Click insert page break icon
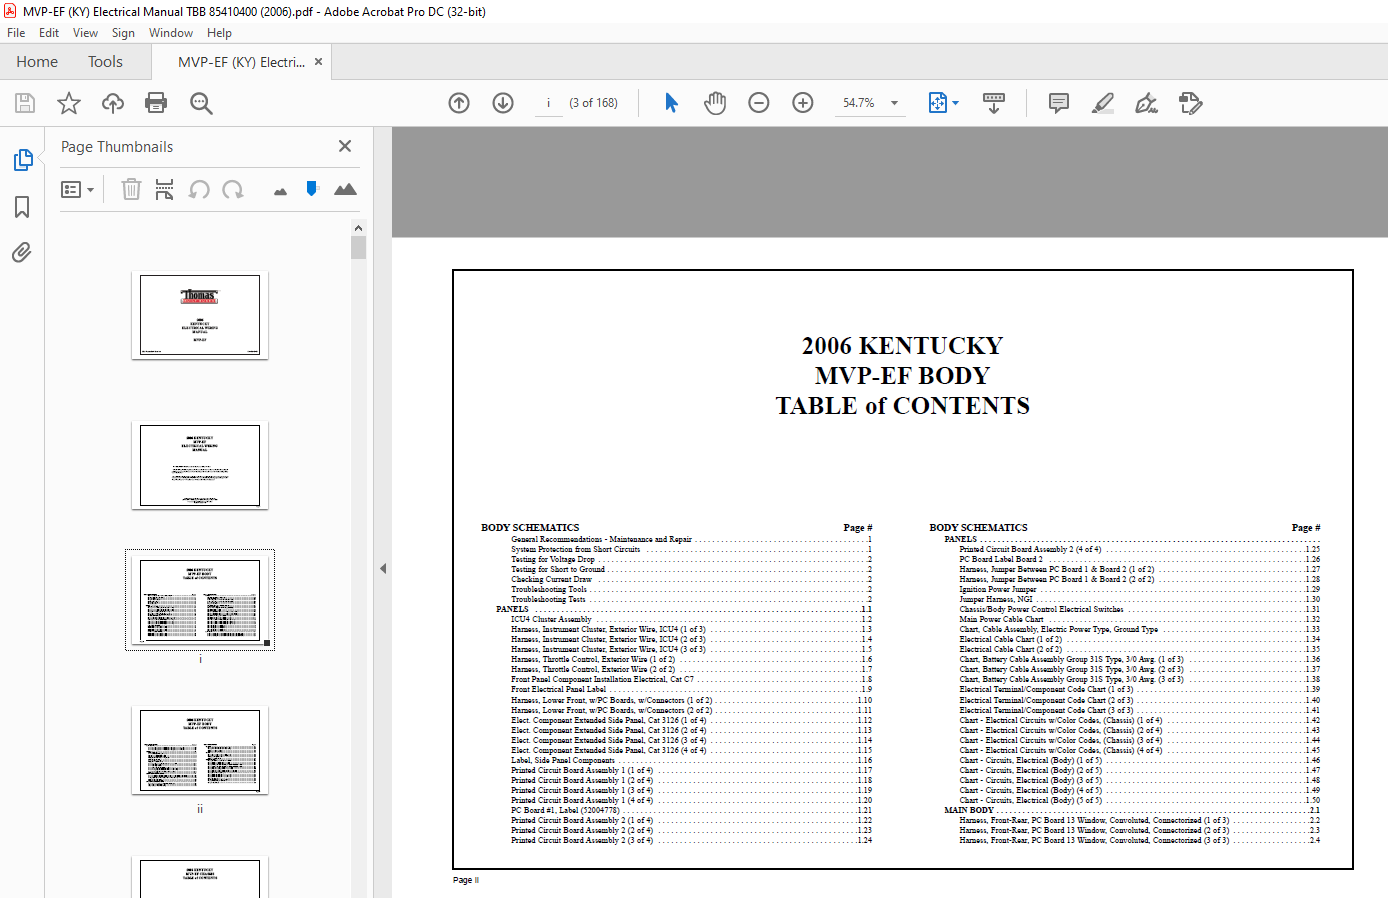Screen dimensions: 1388x898 (165, 189)
